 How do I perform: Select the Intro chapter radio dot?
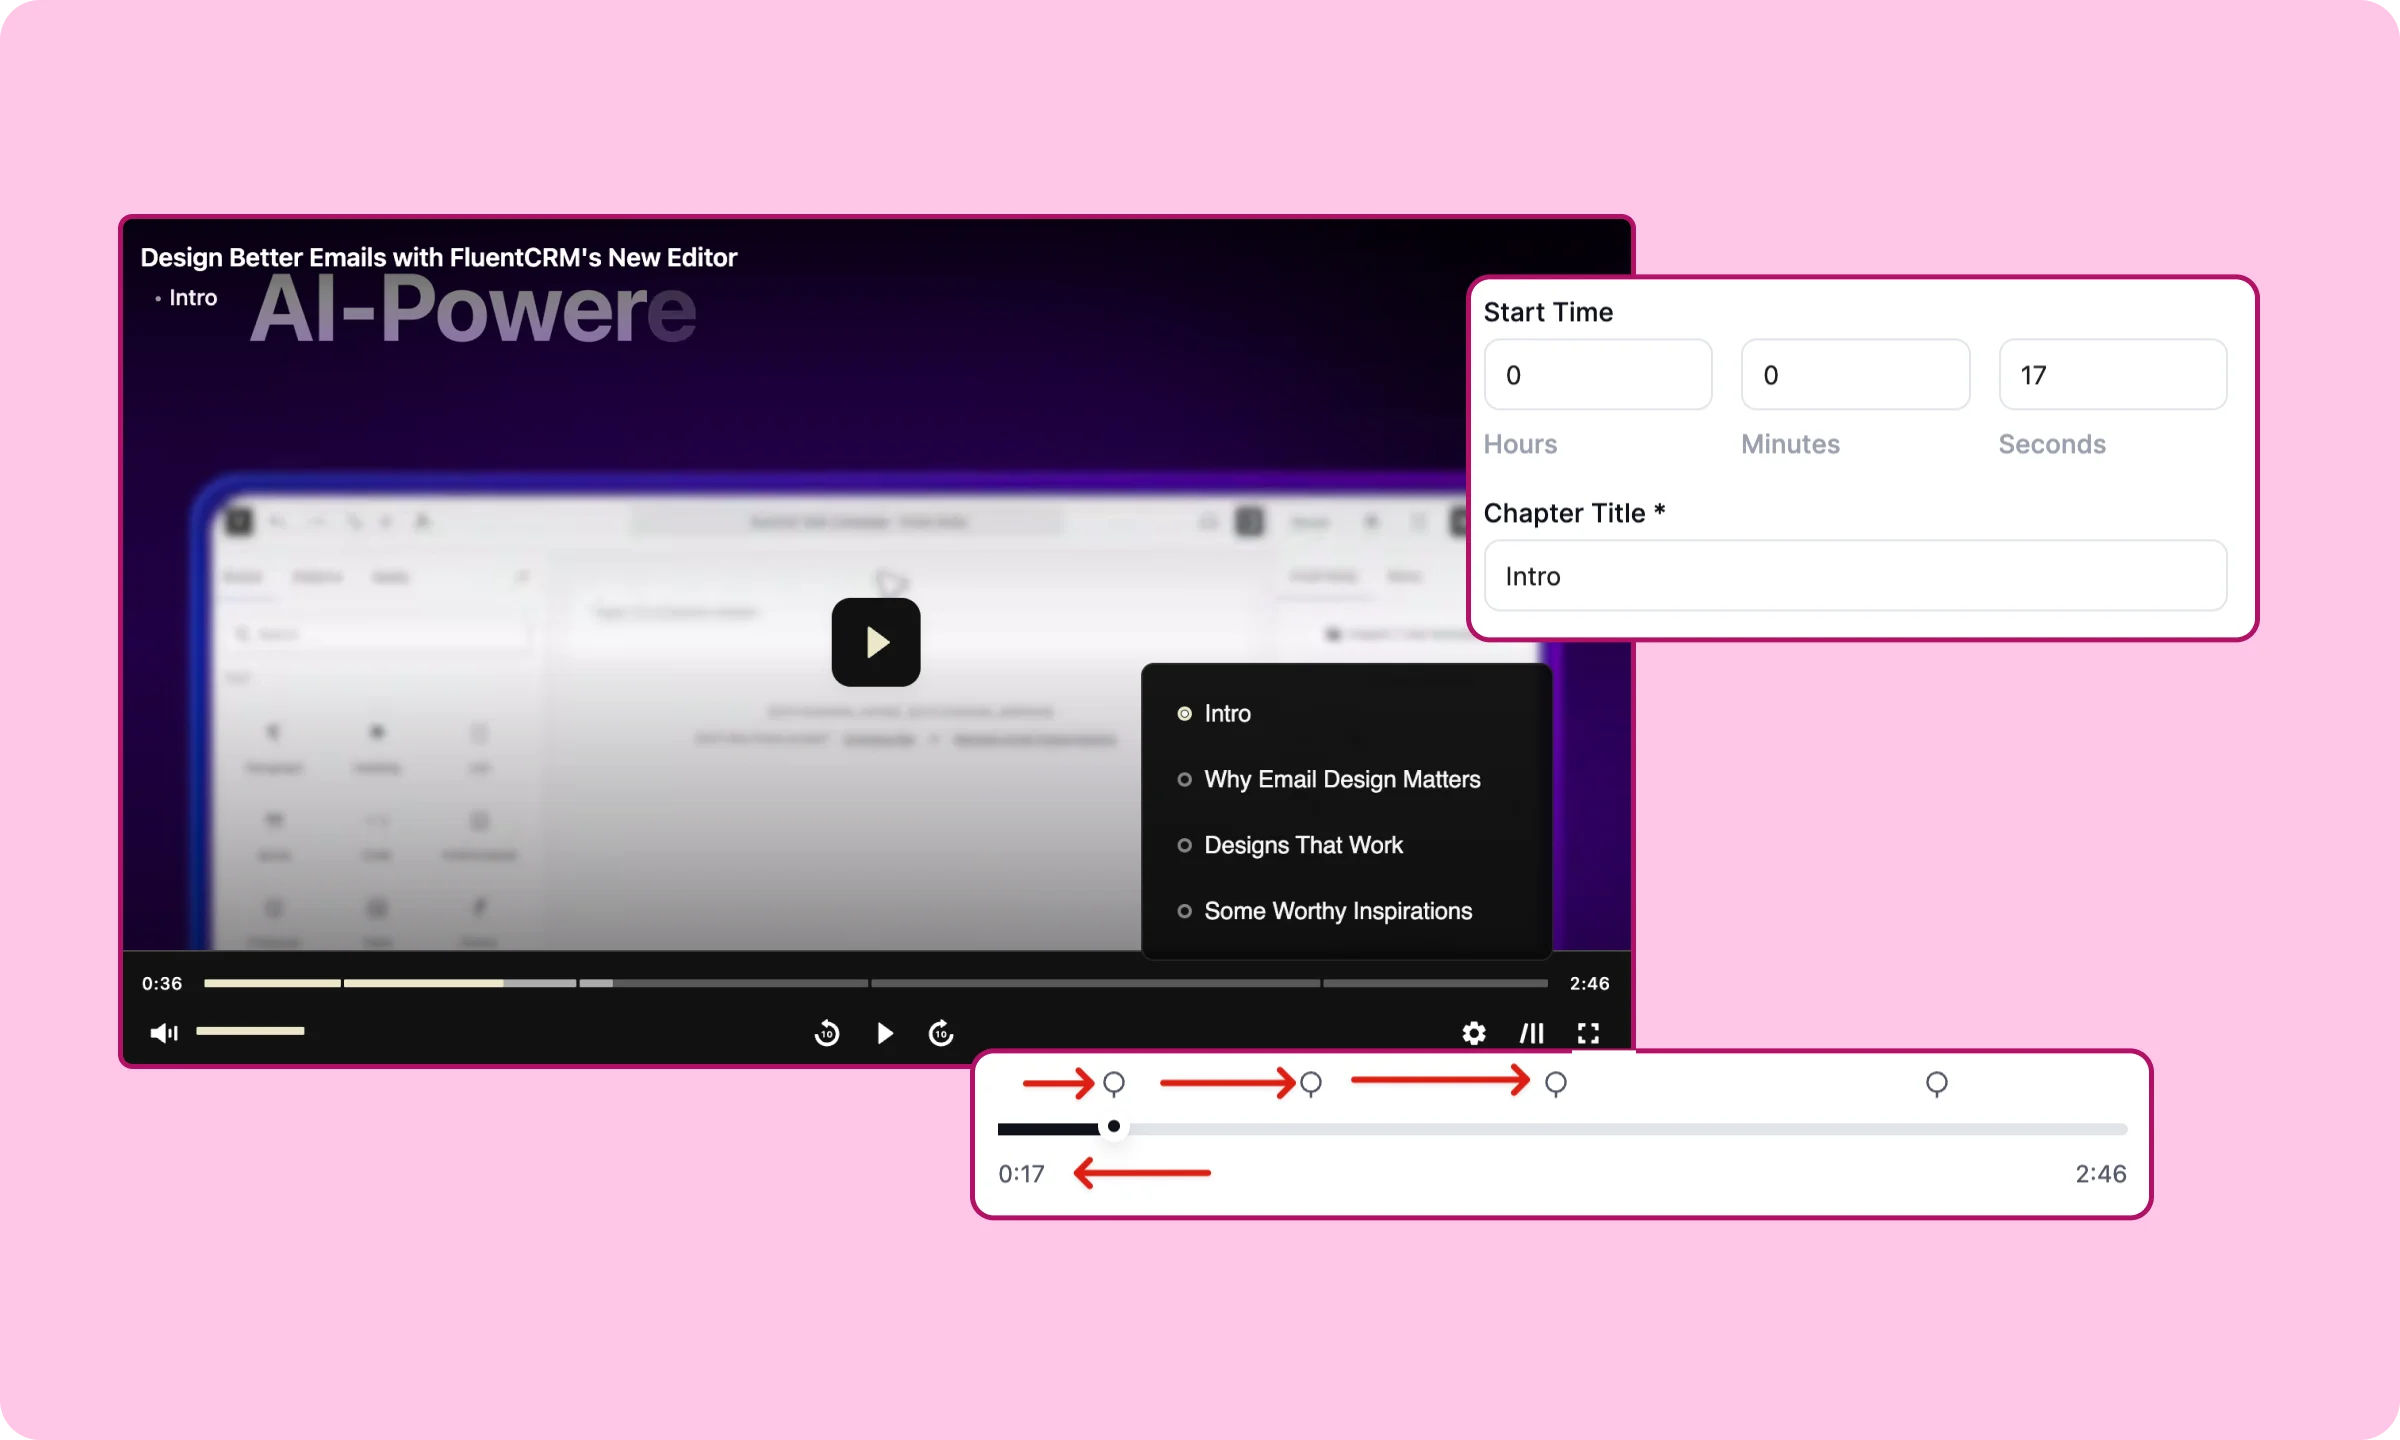1185,714
